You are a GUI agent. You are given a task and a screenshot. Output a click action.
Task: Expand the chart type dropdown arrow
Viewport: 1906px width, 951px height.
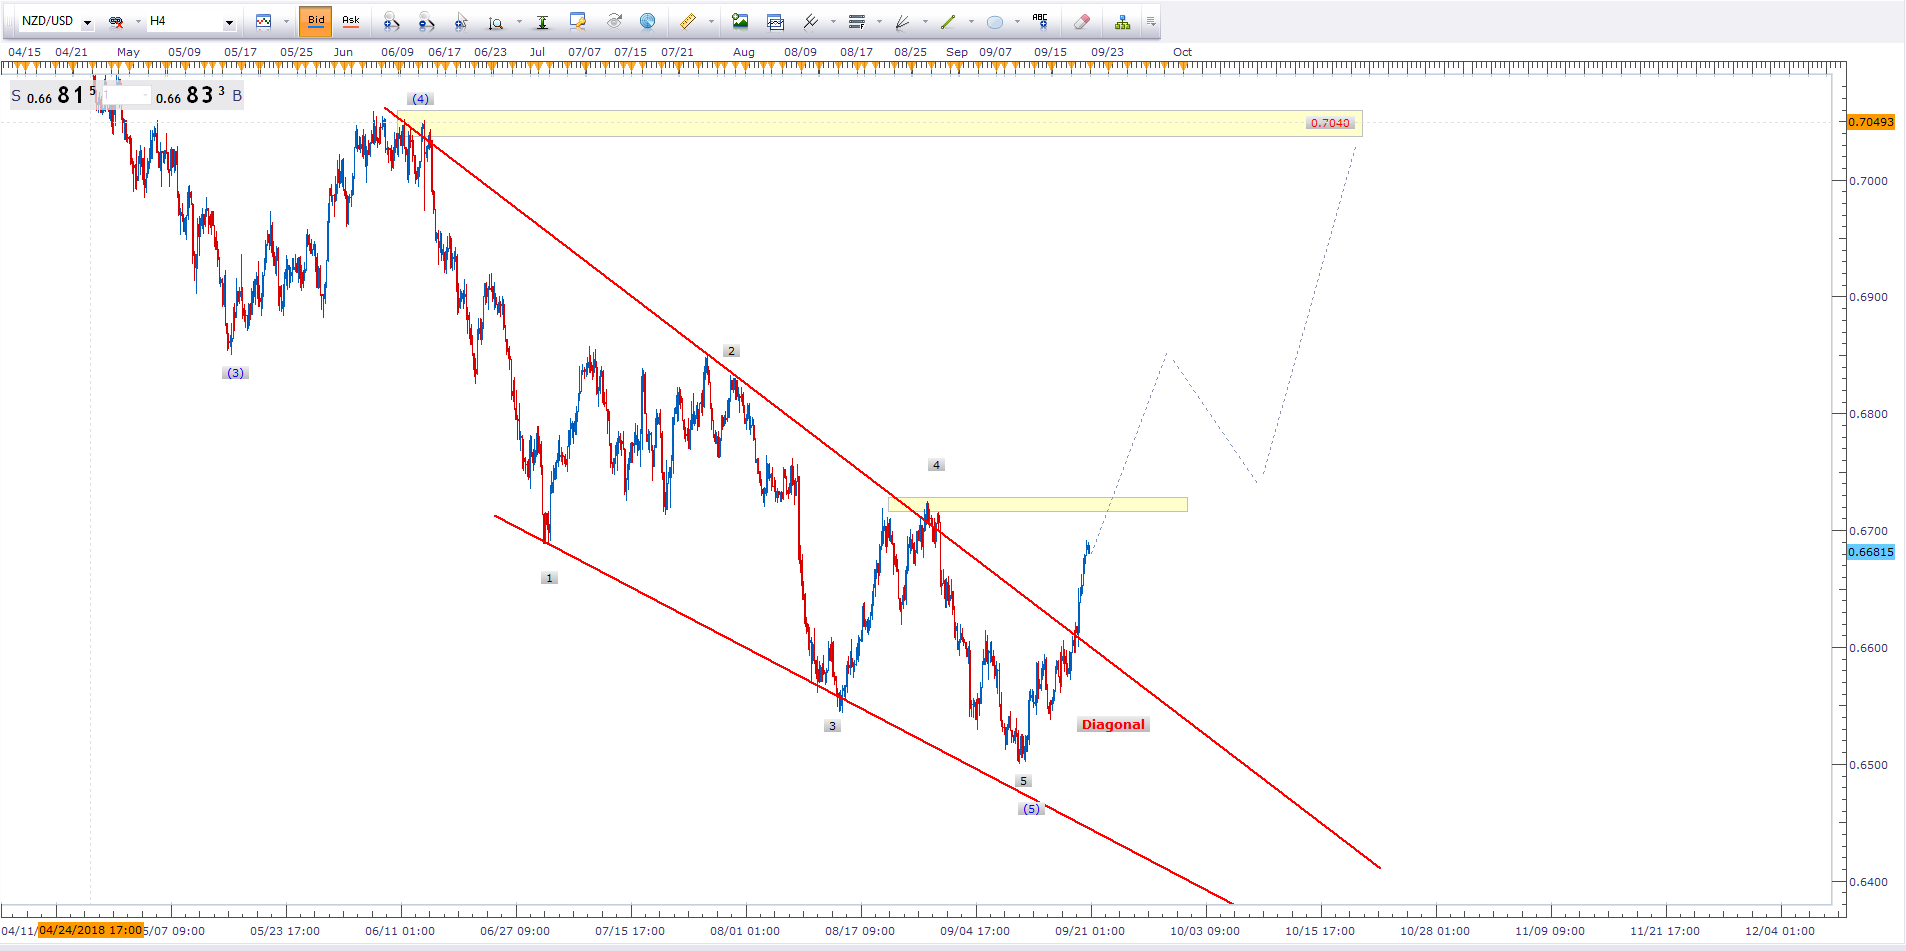tap(286, 21)
